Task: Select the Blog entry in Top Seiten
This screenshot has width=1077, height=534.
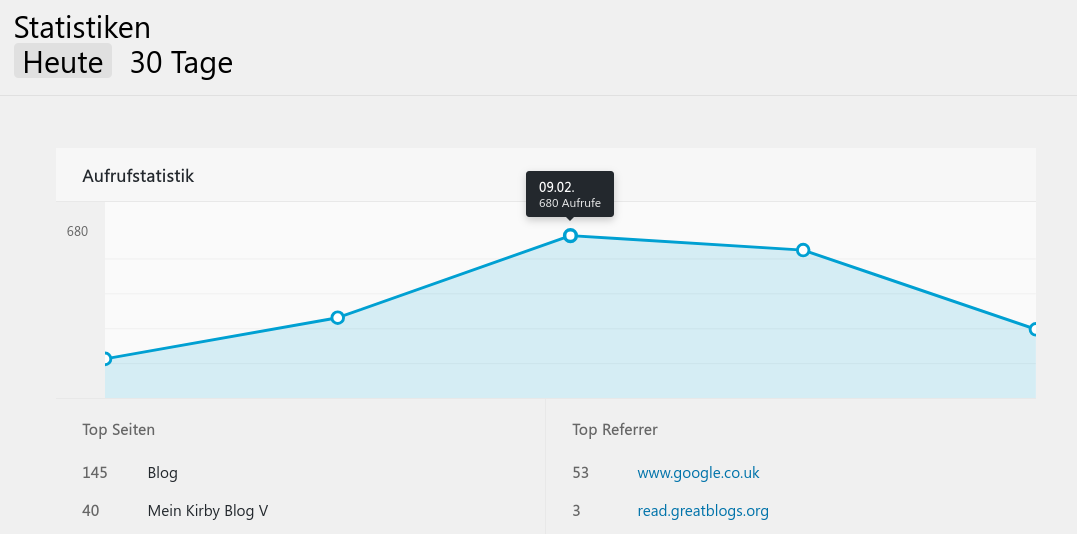Action: pyautogui.click(x=162, y=472)
